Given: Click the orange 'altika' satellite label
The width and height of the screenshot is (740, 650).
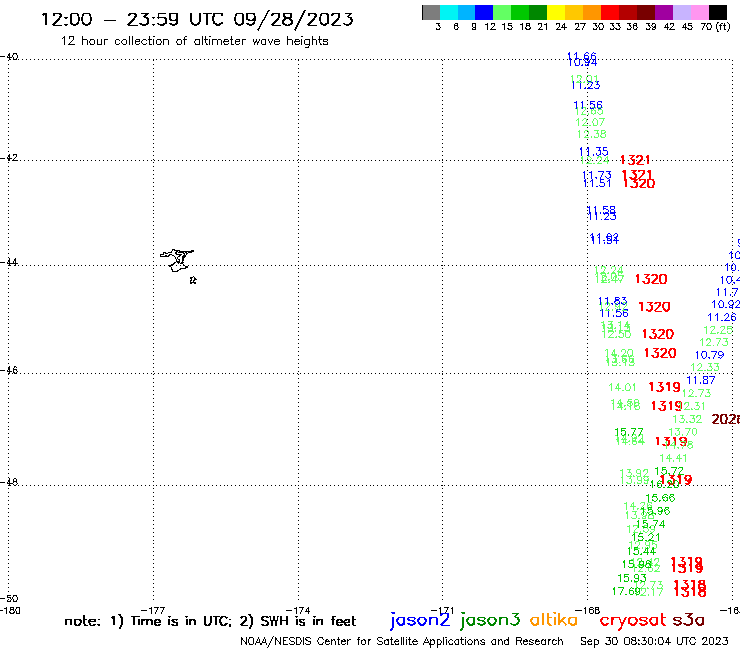Looking at the screenshot, I should pos(554,620).
